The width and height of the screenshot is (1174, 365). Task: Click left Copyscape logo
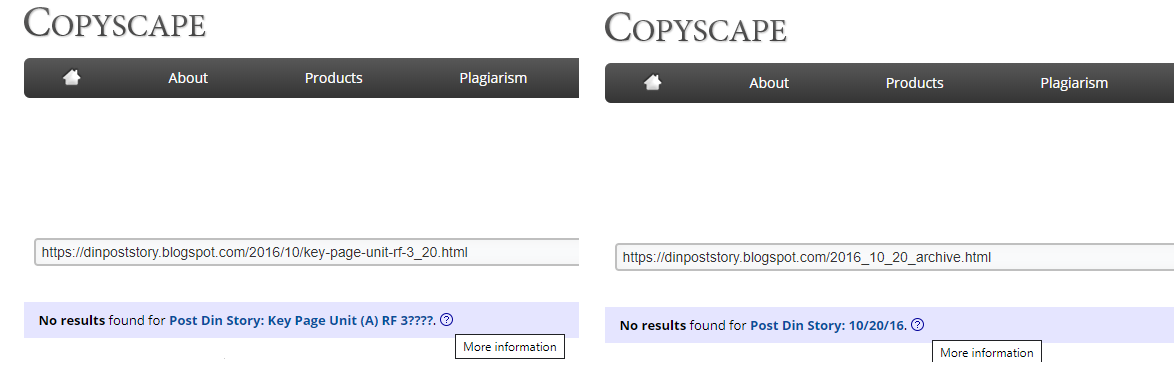click(115, 23)
